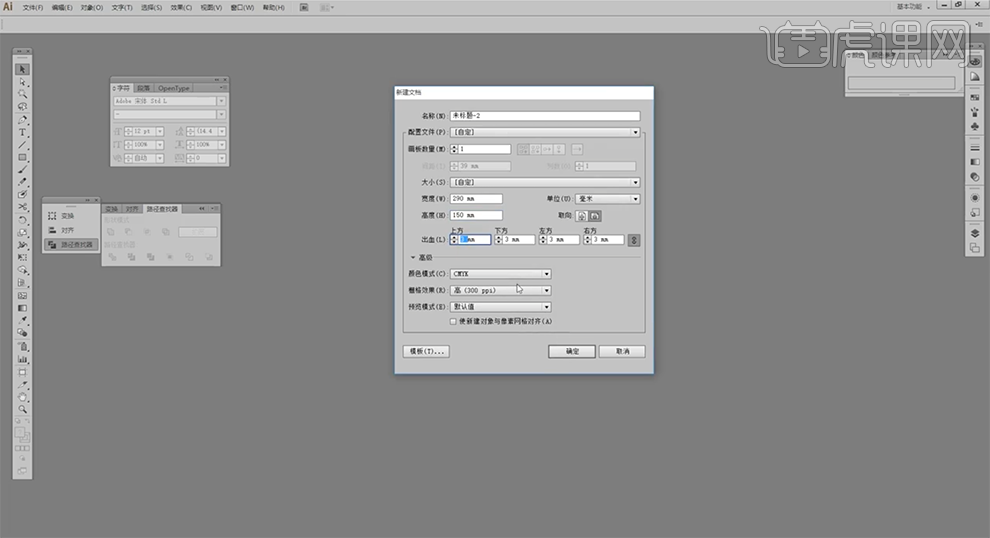Open the 基本功能 workspace switcher
The height and width of the screenshot is (538, 990).
click(x=913, y=6)
